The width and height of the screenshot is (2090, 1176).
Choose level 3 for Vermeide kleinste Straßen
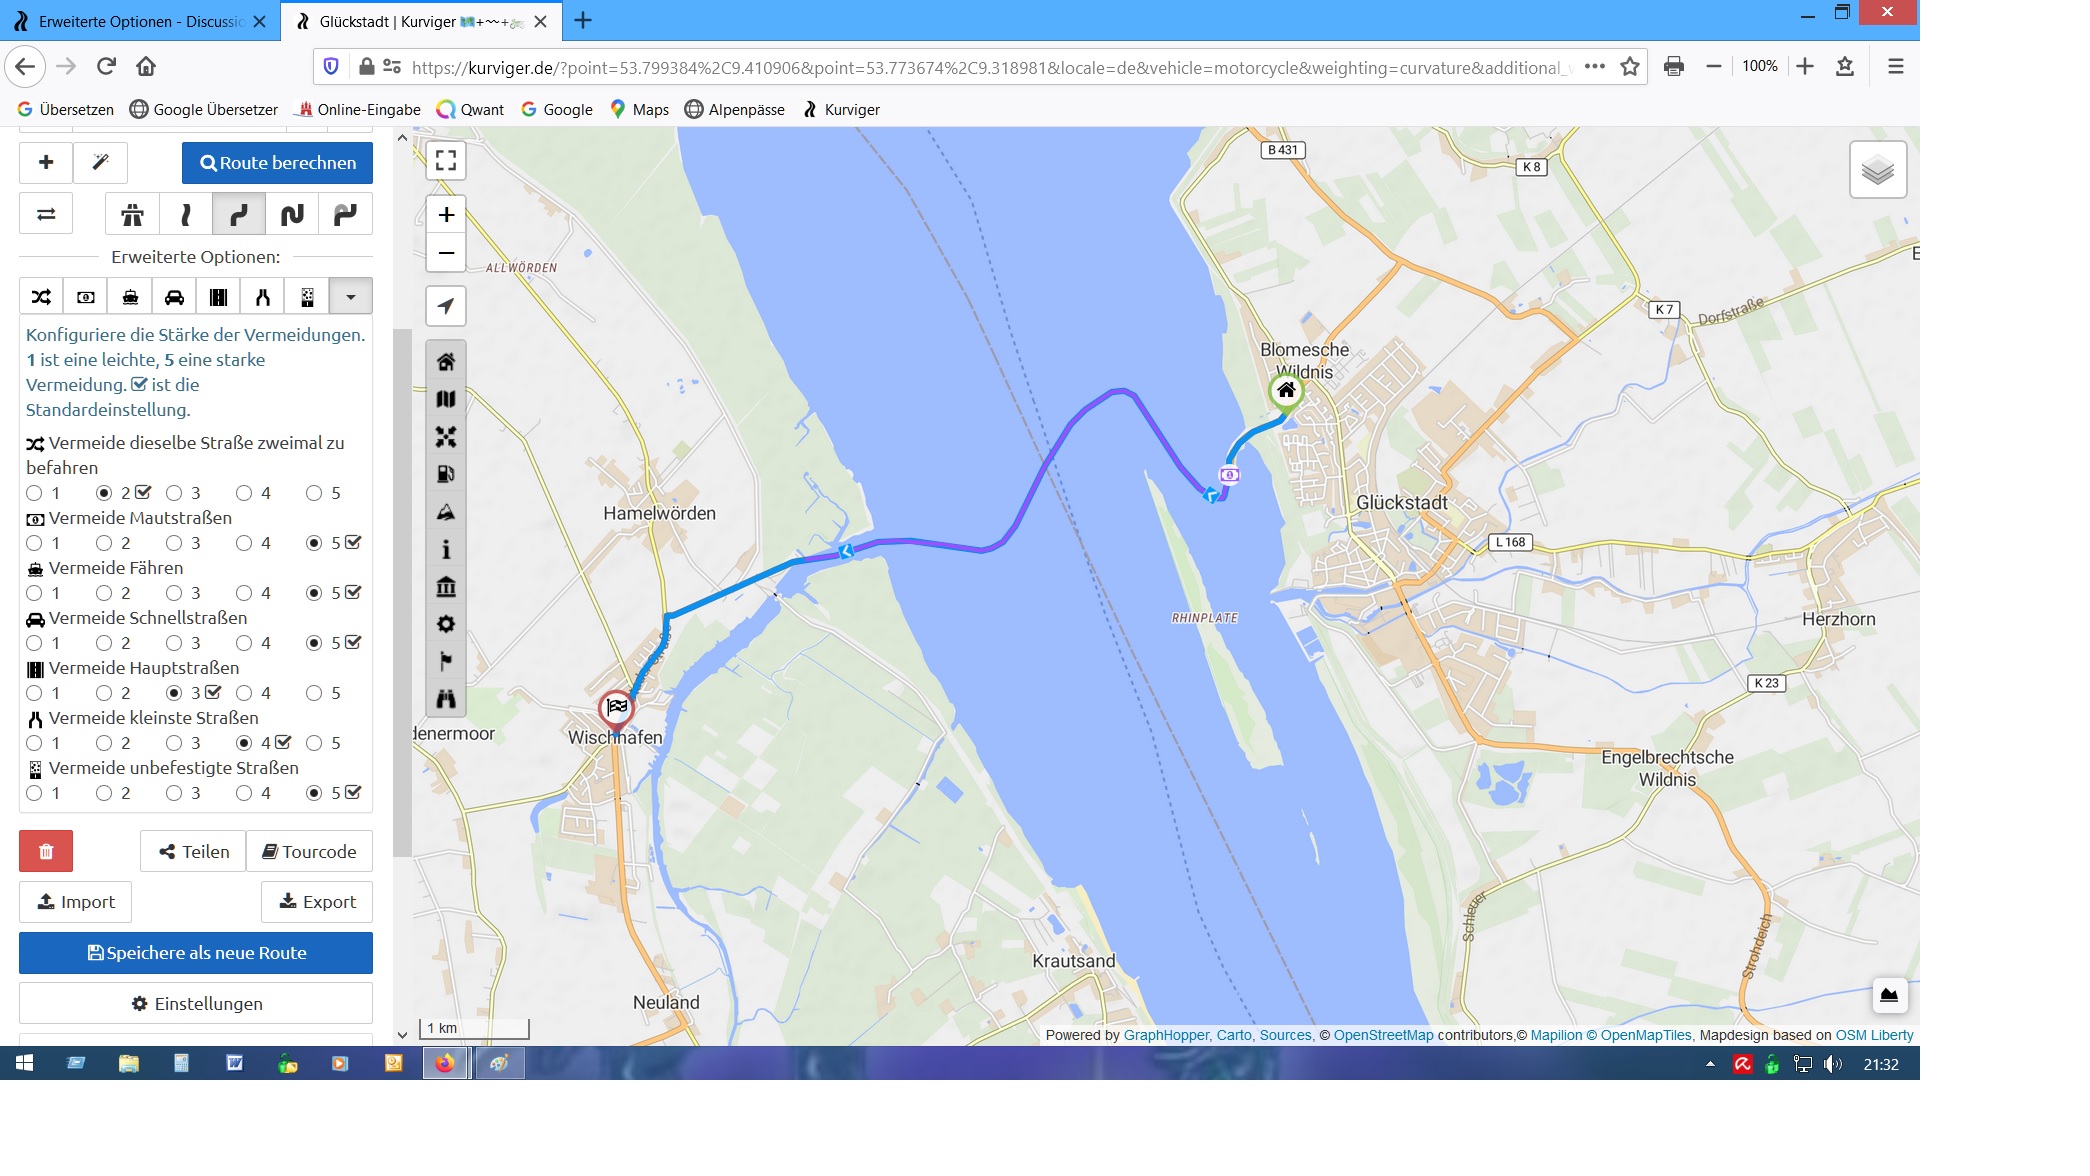pos(174,743)
